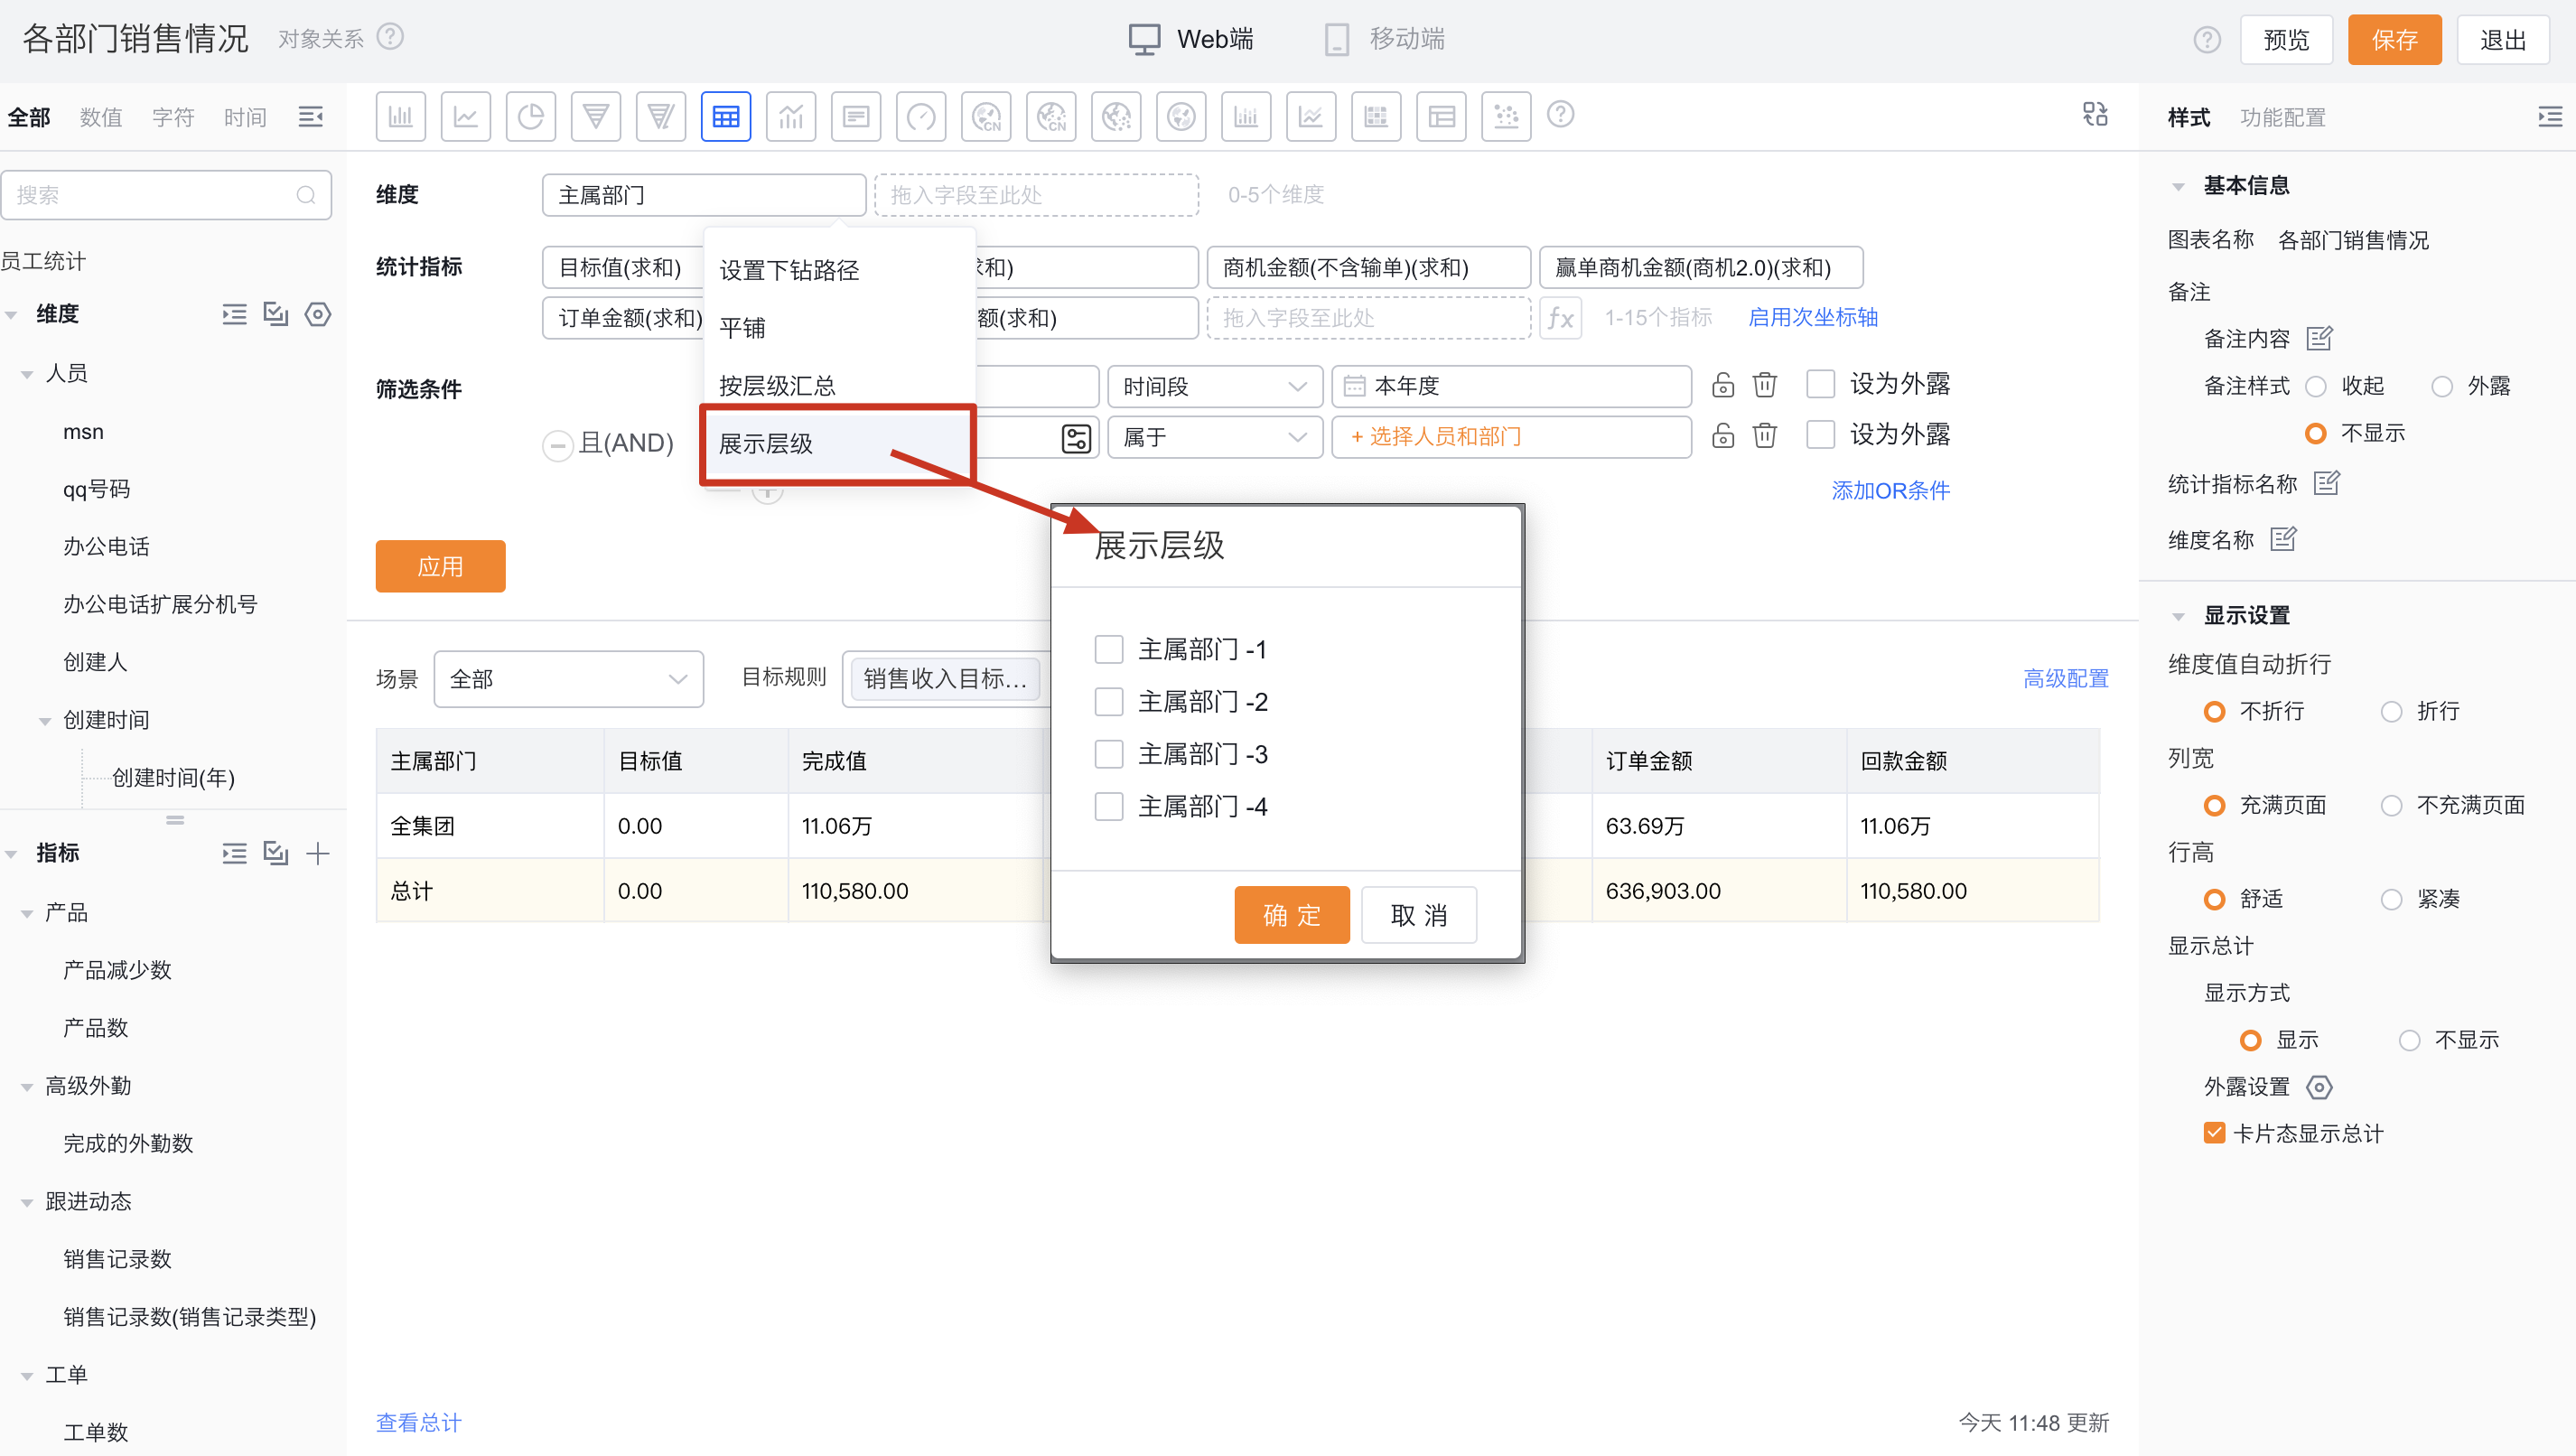The image size is (2576, 1456).
Task: Switch to the 功能配置 tab
Action: (2285, 117)
